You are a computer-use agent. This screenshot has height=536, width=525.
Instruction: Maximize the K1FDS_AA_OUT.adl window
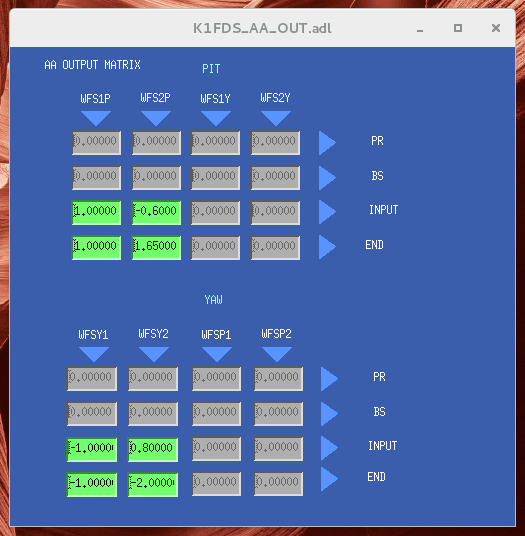pos(458,28)
